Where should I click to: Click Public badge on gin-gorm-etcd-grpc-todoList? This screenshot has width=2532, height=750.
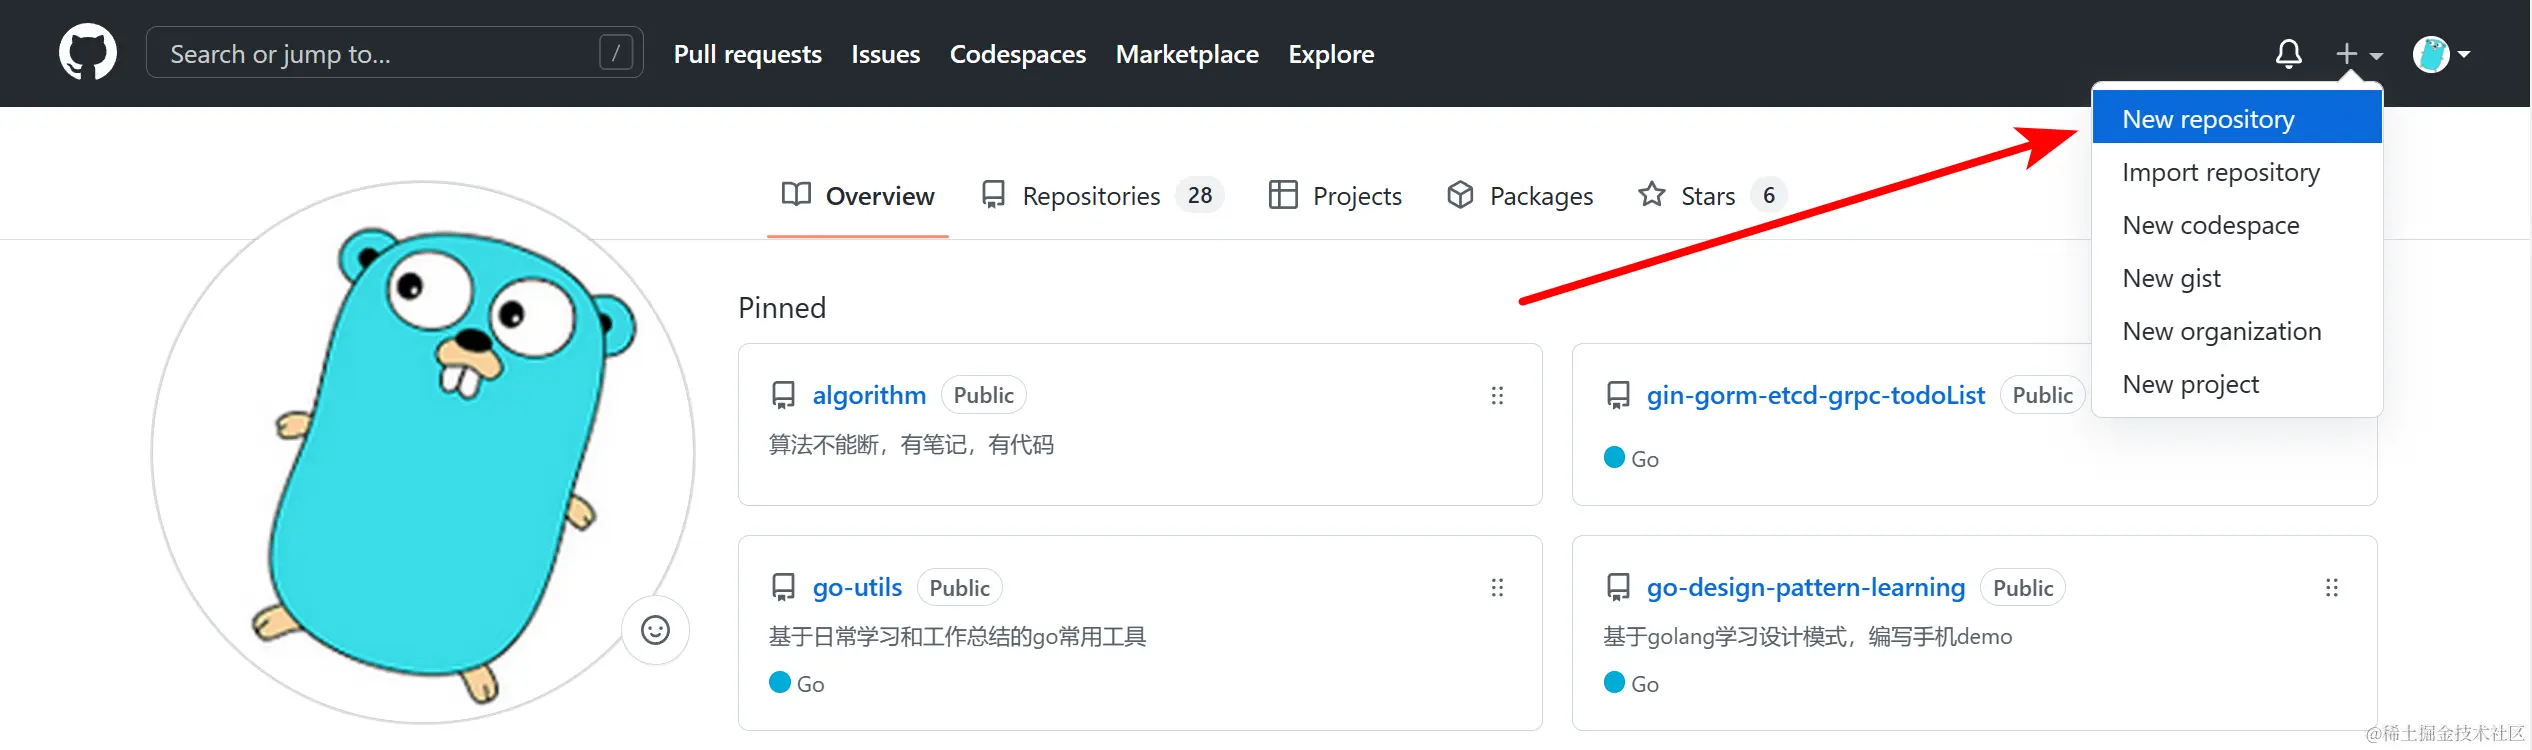tap(2042, 395)
